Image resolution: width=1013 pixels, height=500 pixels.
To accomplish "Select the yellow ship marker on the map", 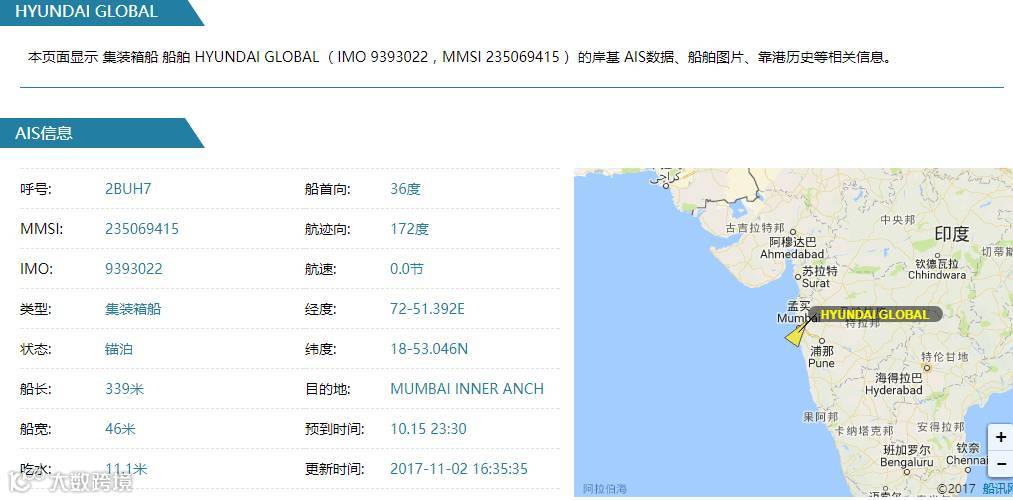I will click(x=796, y=335).
